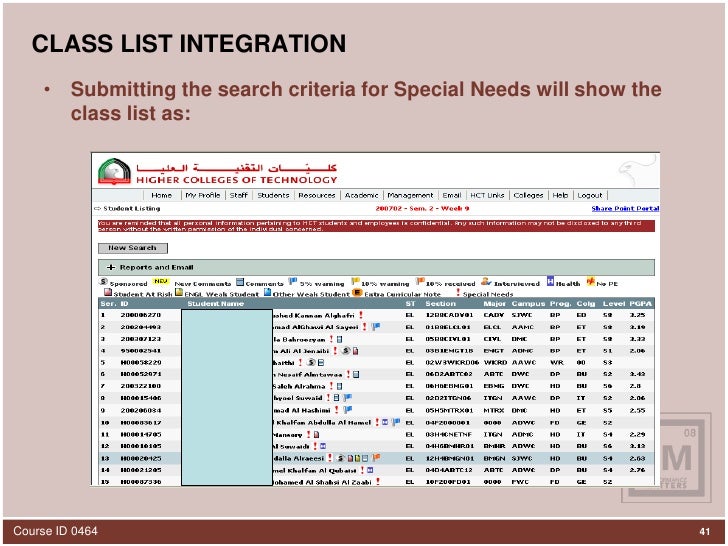Click the Student Name column header
The width and height of the screenshot is (728, 546).
215,304
